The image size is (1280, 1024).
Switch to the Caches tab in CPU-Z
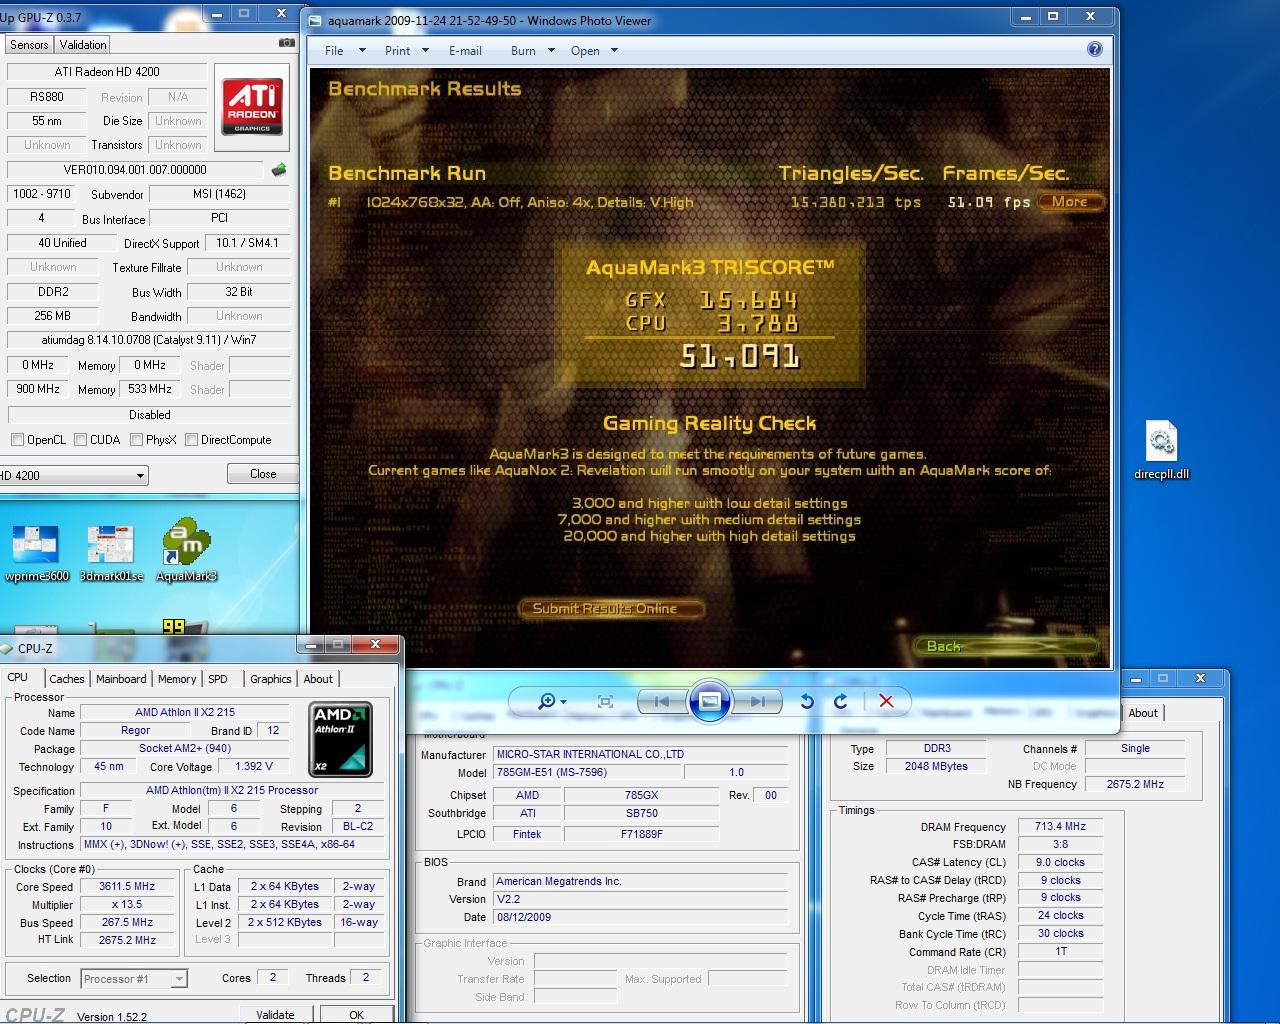[x=67, y=679]
